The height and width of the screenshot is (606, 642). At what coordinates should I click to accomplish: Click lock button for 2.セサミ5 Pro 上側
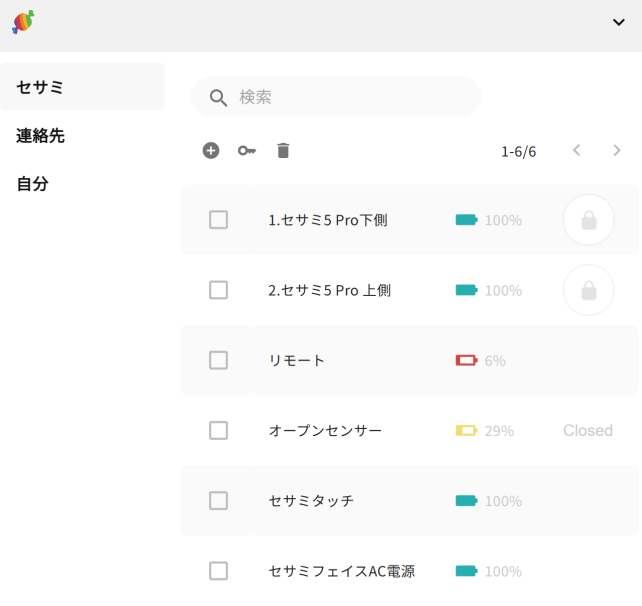coord(589,290)
